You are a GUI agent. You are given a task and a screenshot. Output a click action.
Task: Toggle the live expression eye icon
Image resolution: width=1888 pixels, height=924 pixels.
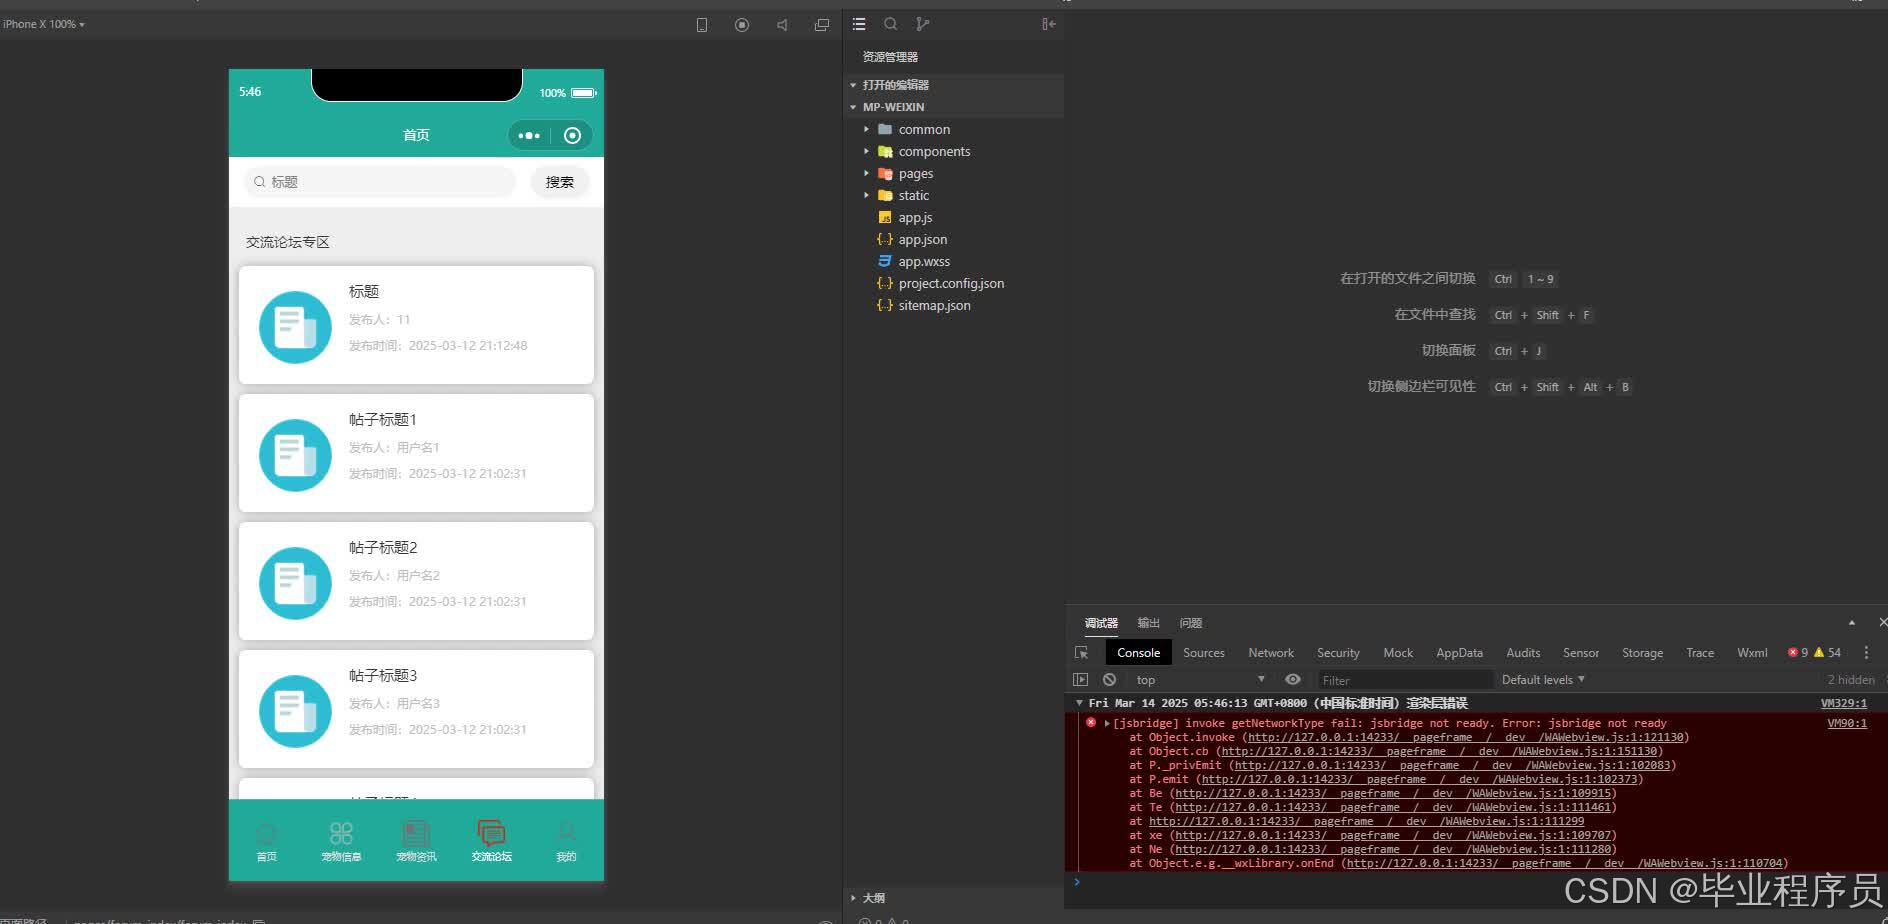pos(1293,679)
